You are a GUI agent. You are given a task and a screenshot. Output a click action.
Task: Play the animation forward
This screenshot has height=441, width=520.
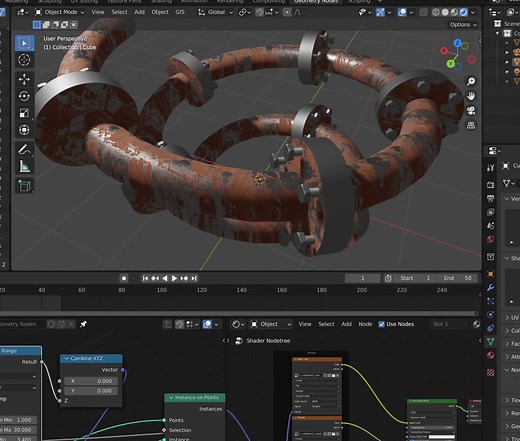(174, 278)
